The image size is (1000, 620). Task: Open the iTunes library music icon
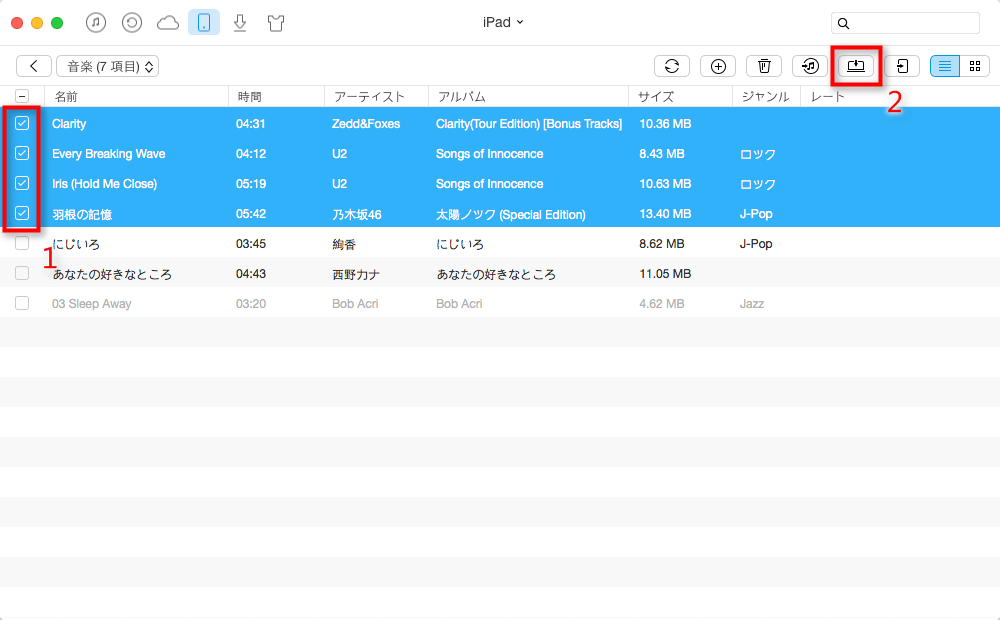tap(96, 23)
